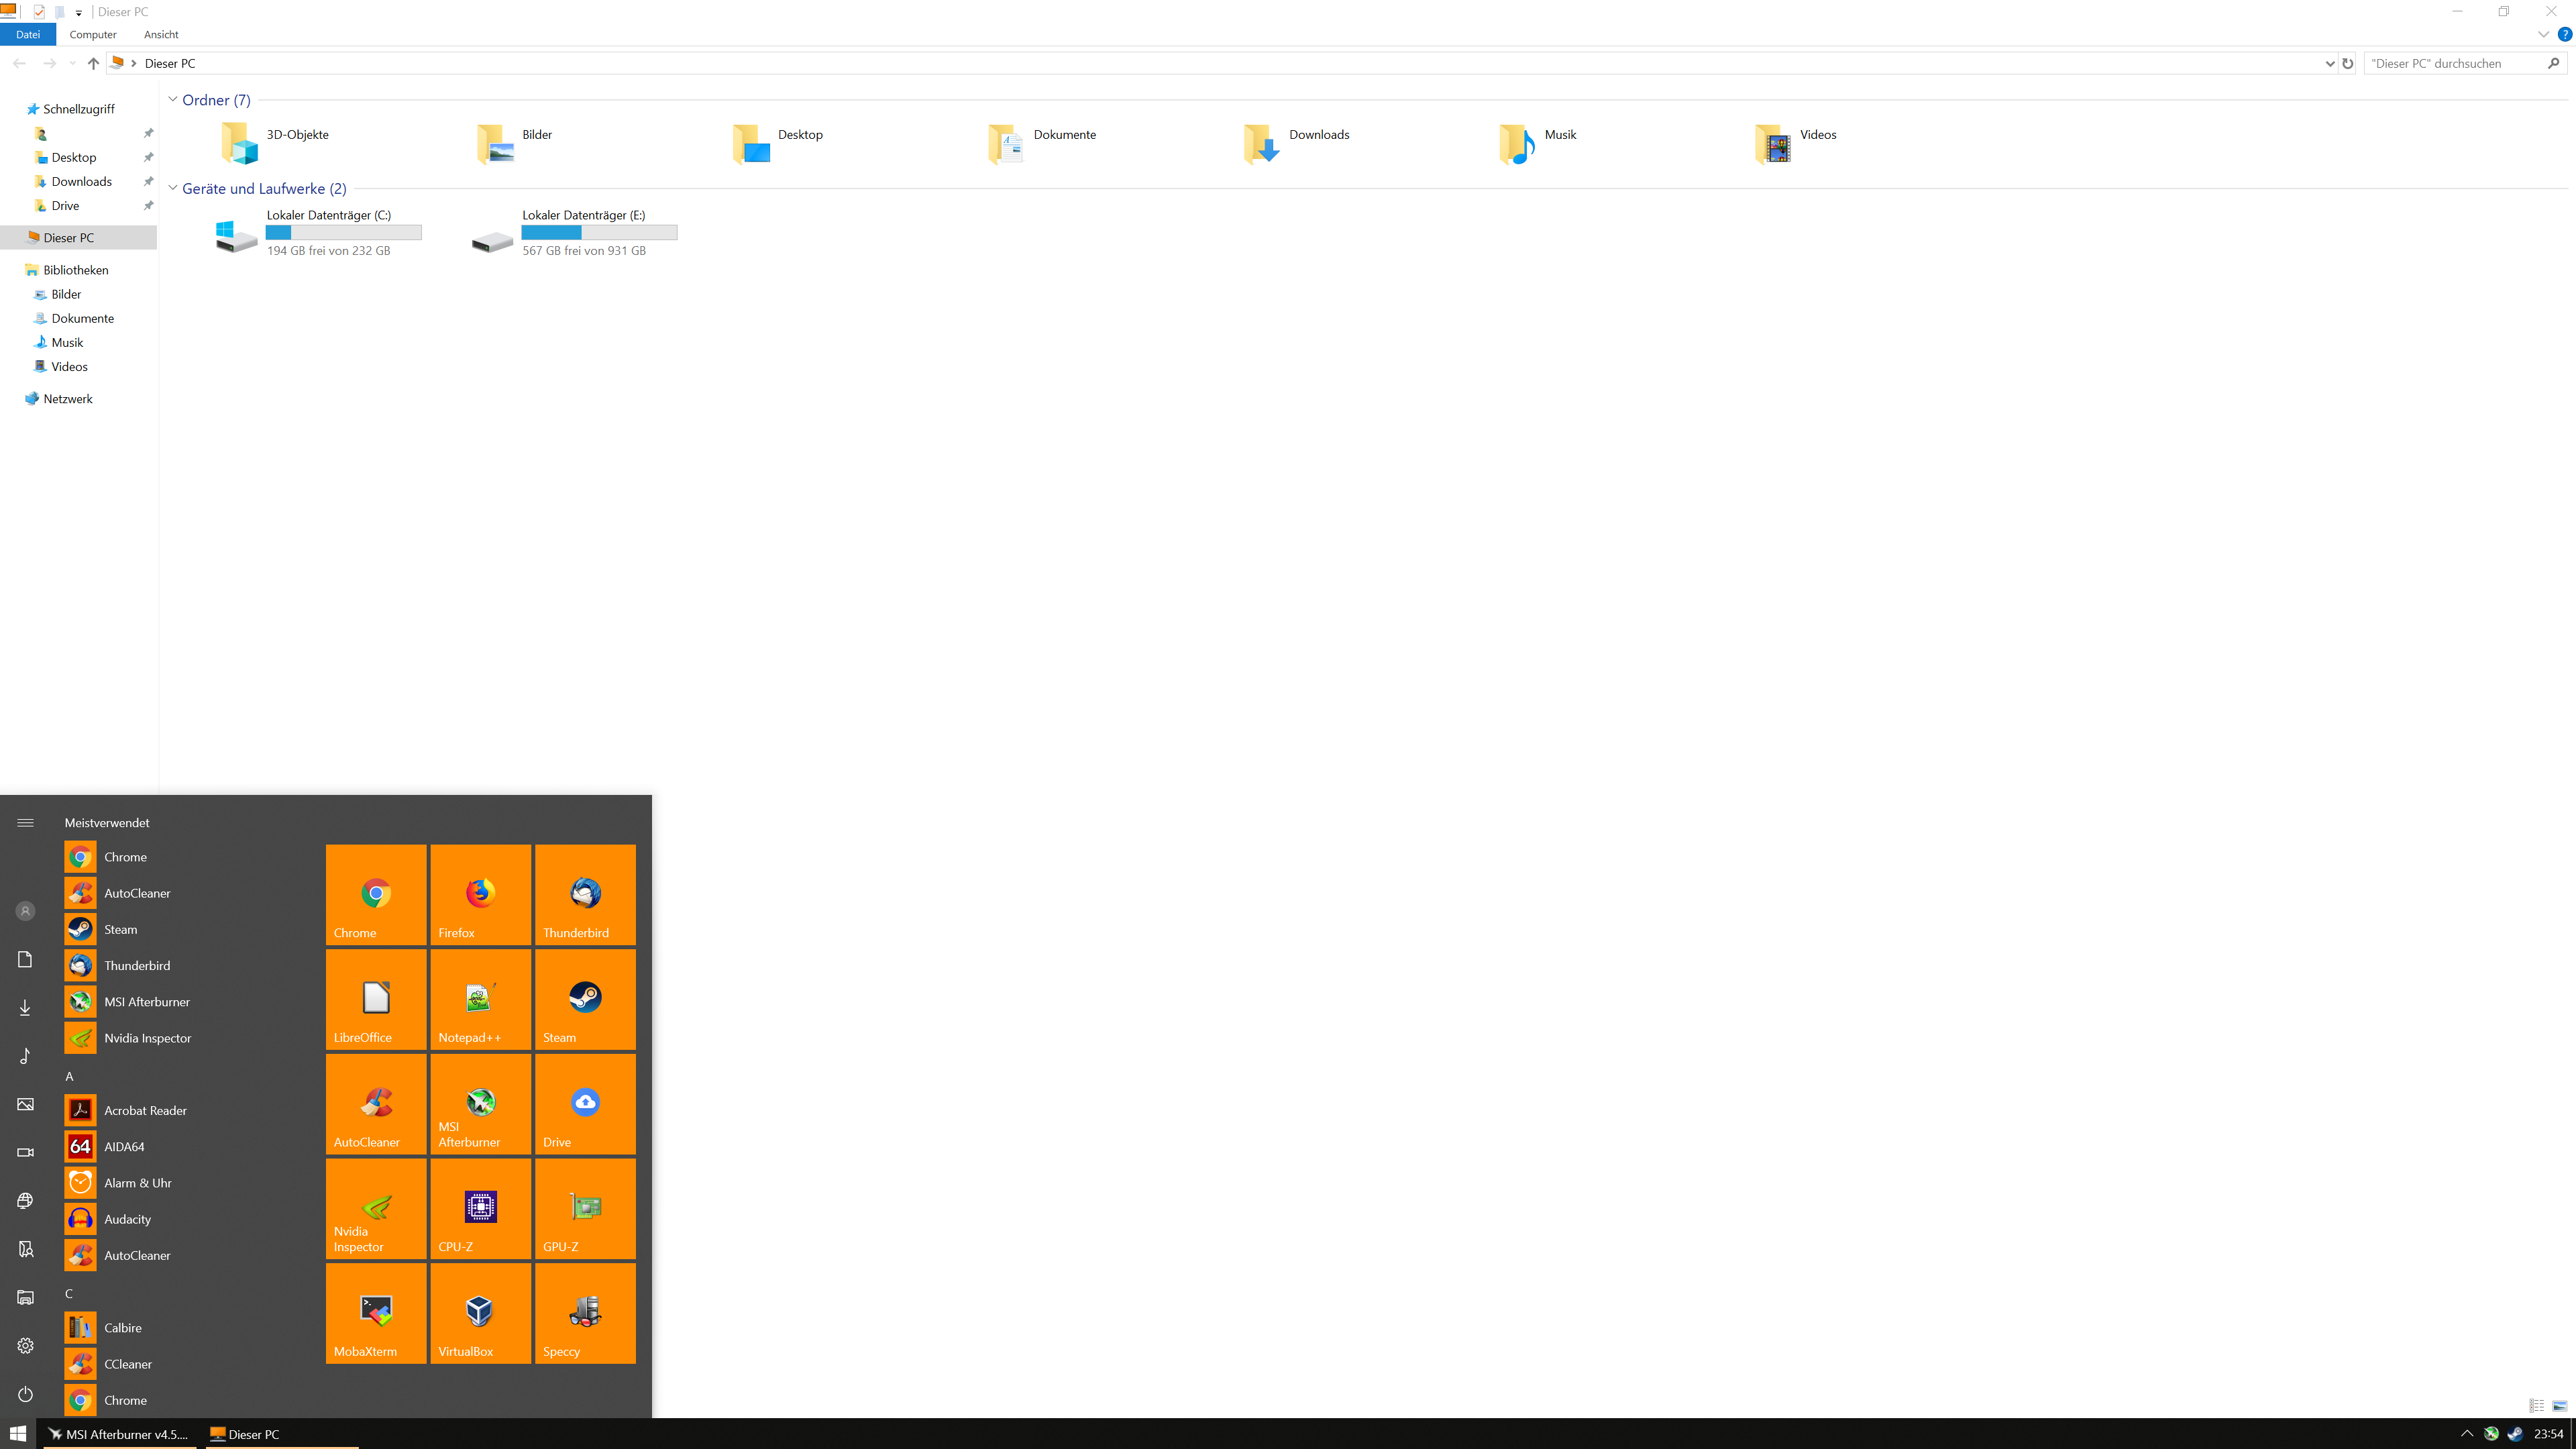Viewport: 2576px width, 1449px height.
Task: Open the address bar history dropdown
Action: [x=2330, y=63]
